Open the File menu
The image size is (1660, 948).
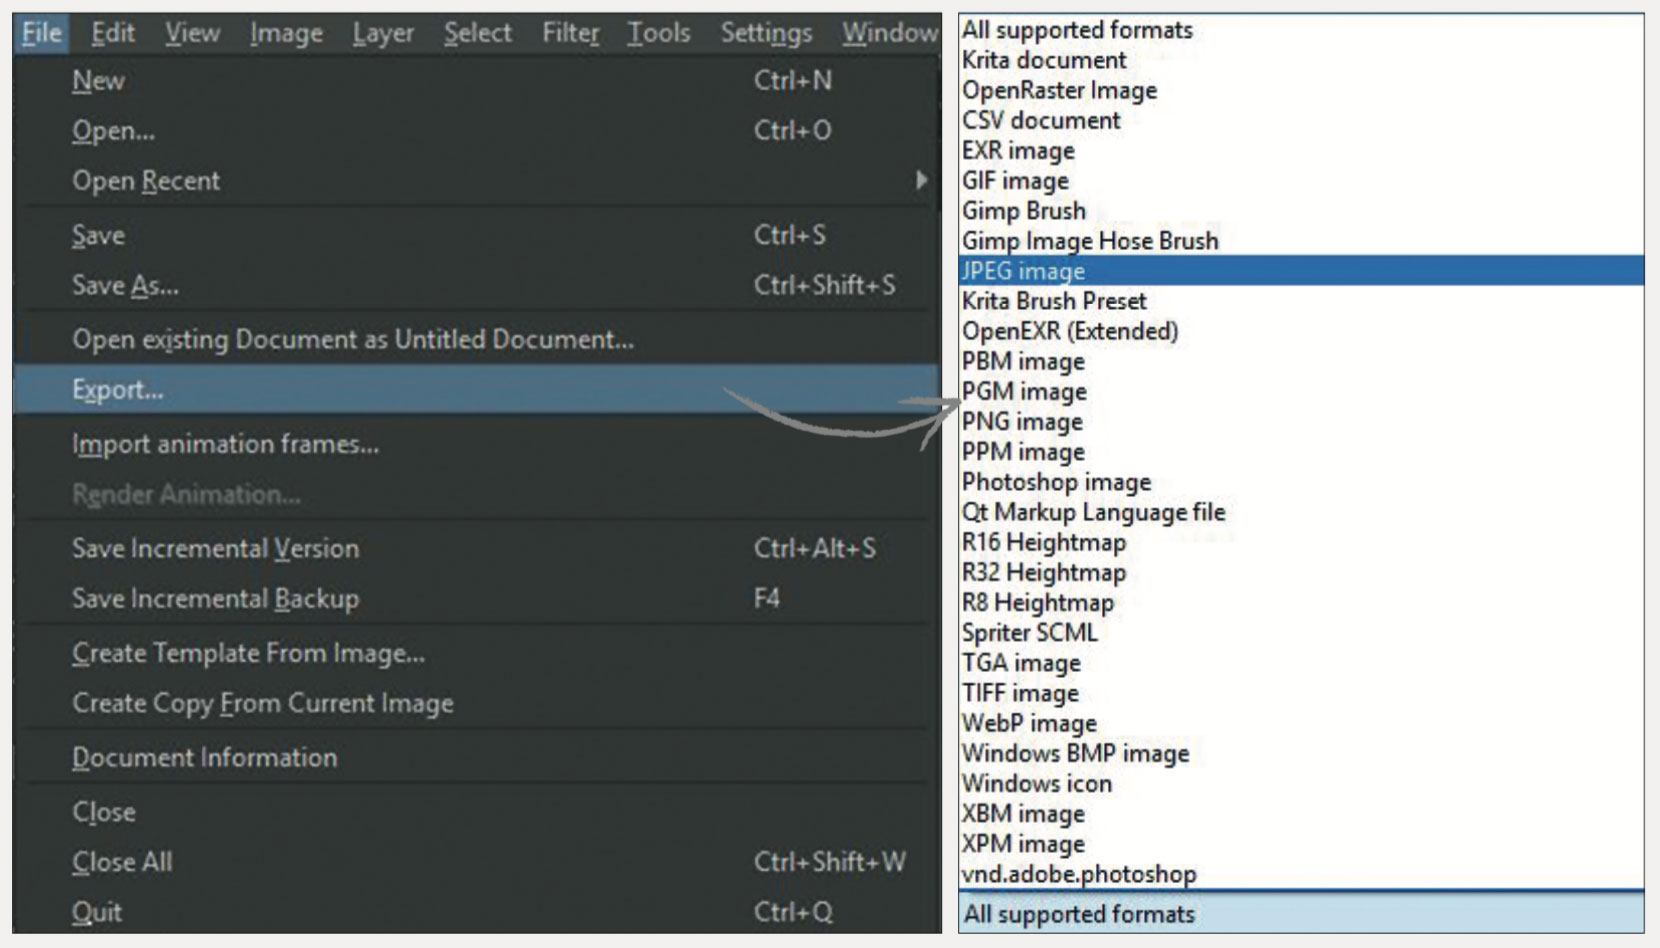(x=40, y=31)
